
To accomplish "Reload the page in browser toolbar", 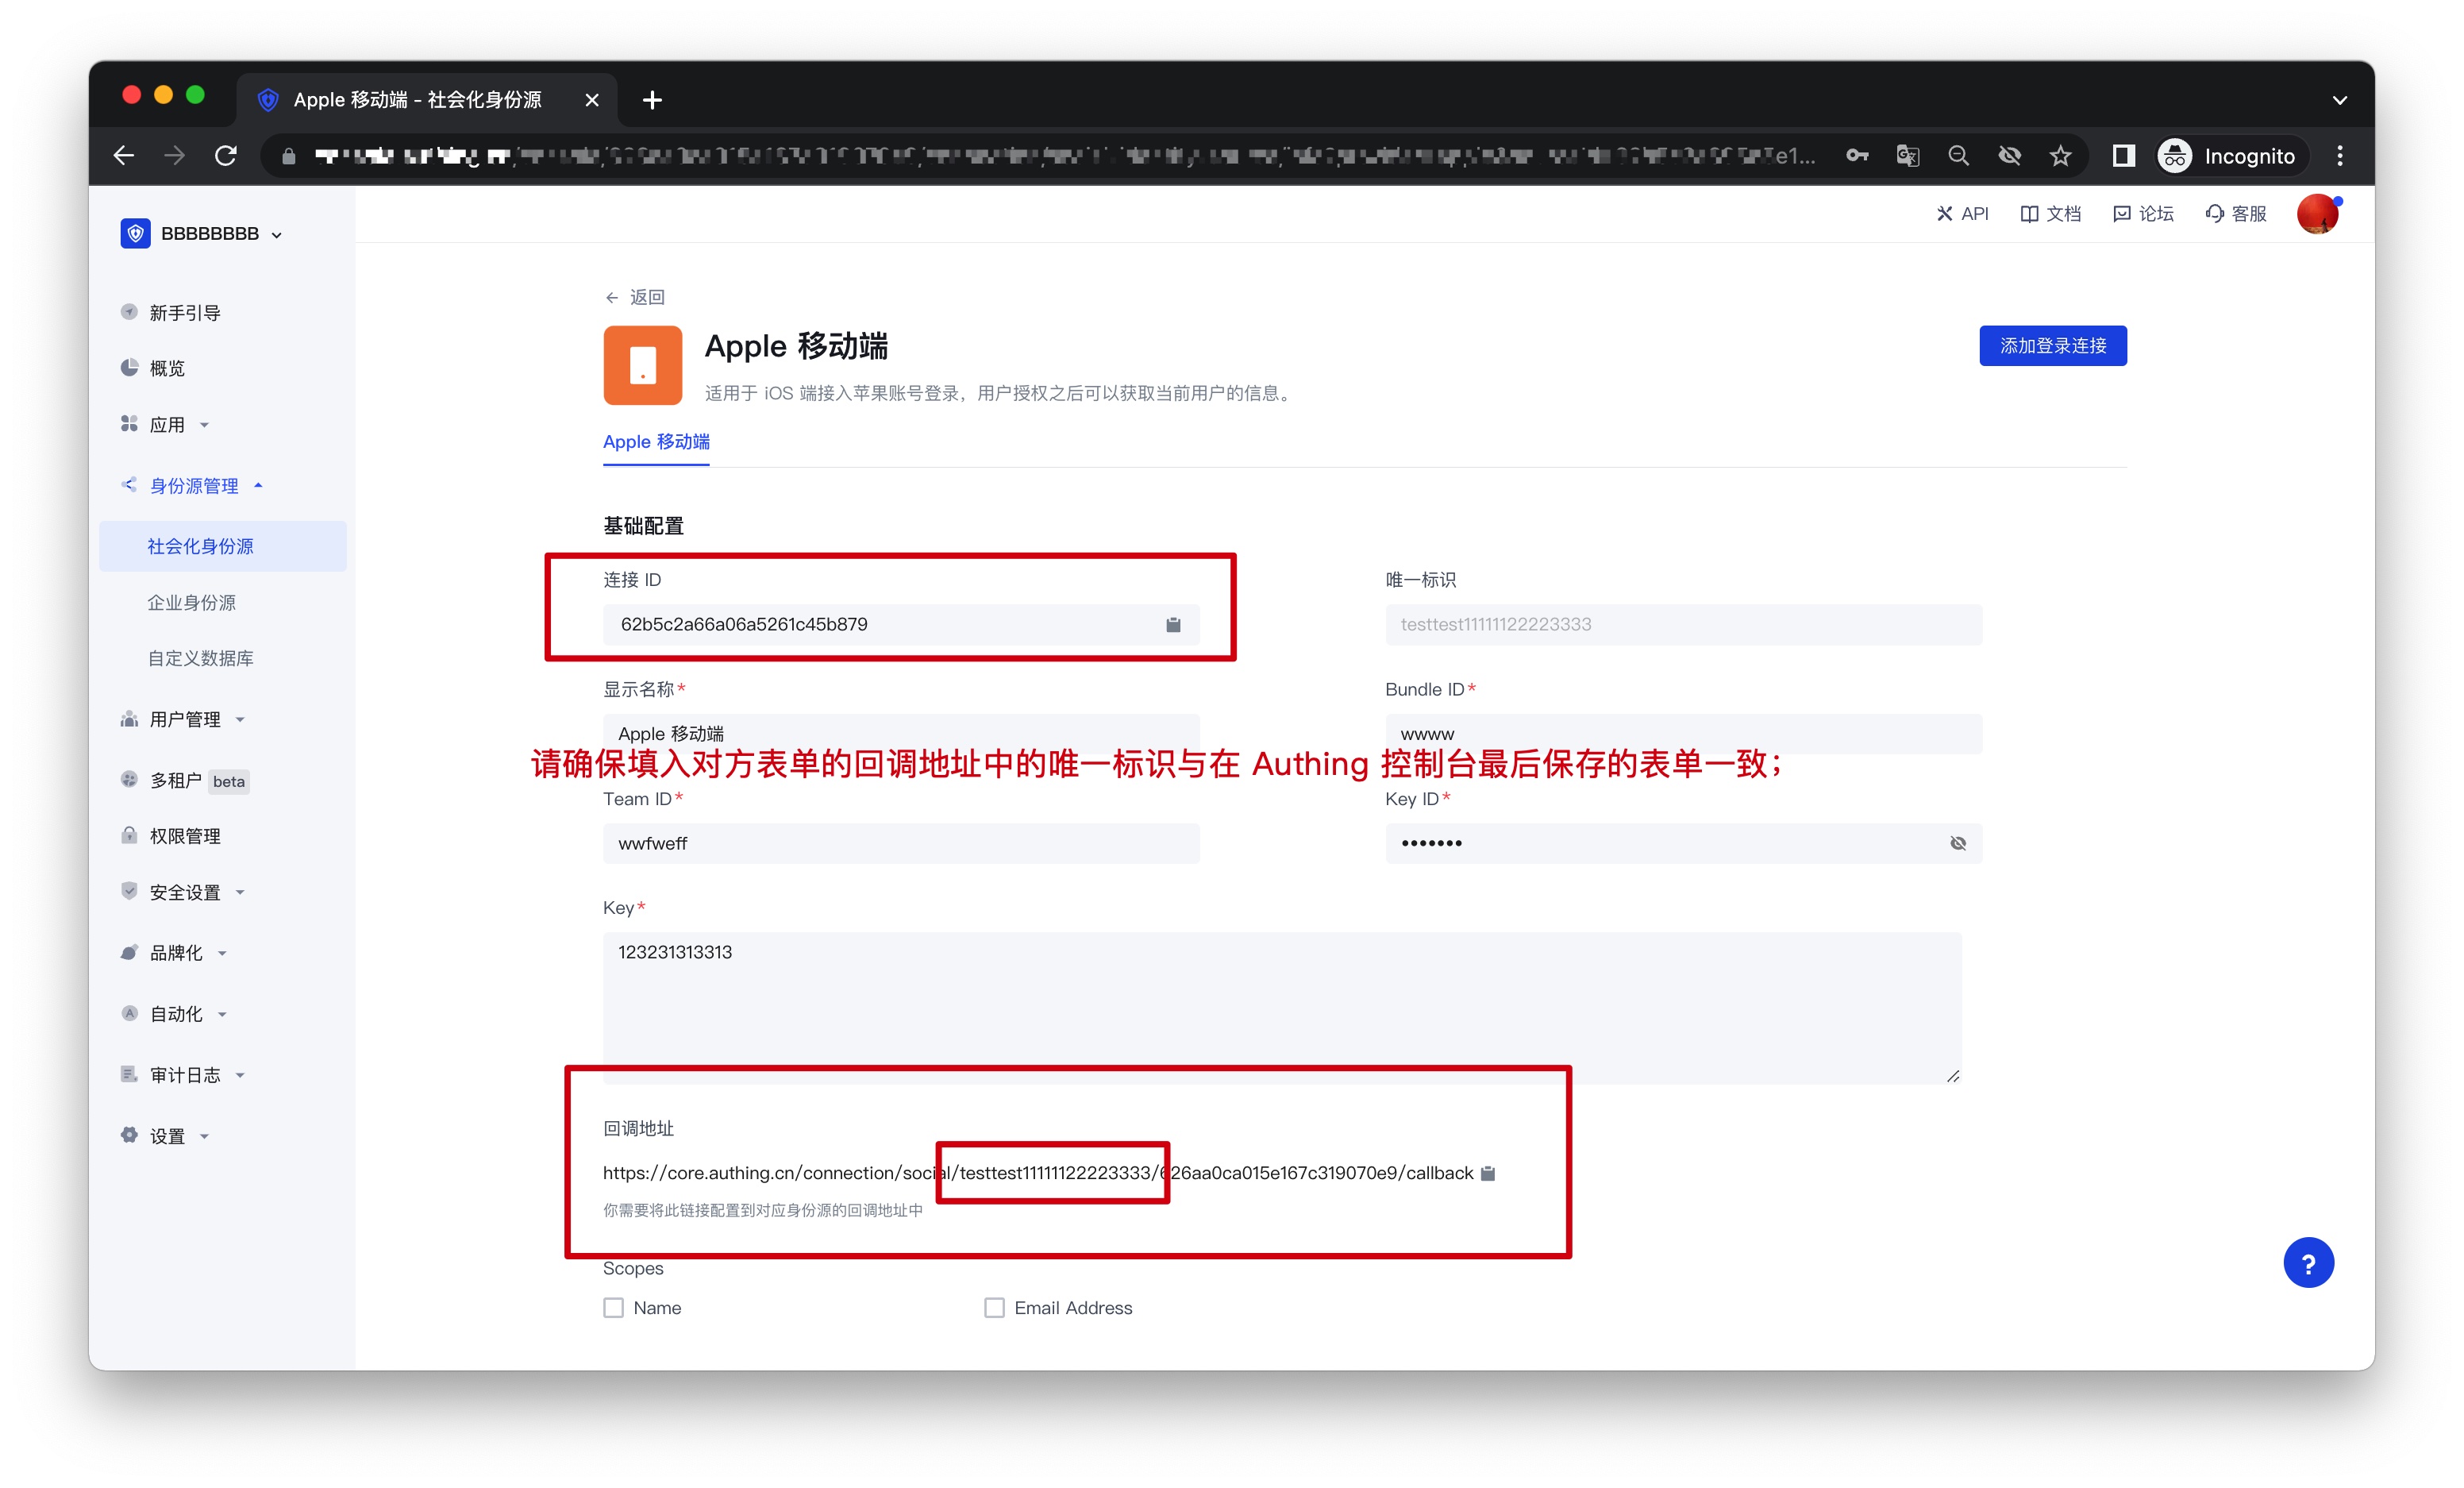I will click(226, 155).
